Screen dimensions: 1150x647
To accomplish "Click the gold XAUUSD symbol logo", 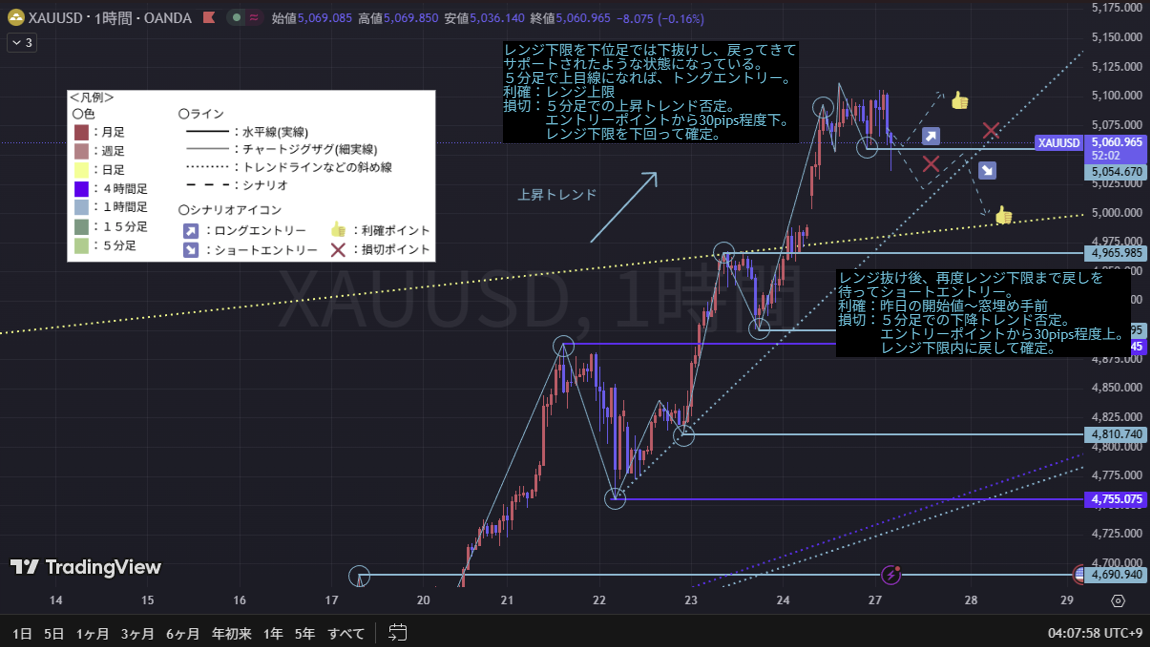I will click(16, 18).
